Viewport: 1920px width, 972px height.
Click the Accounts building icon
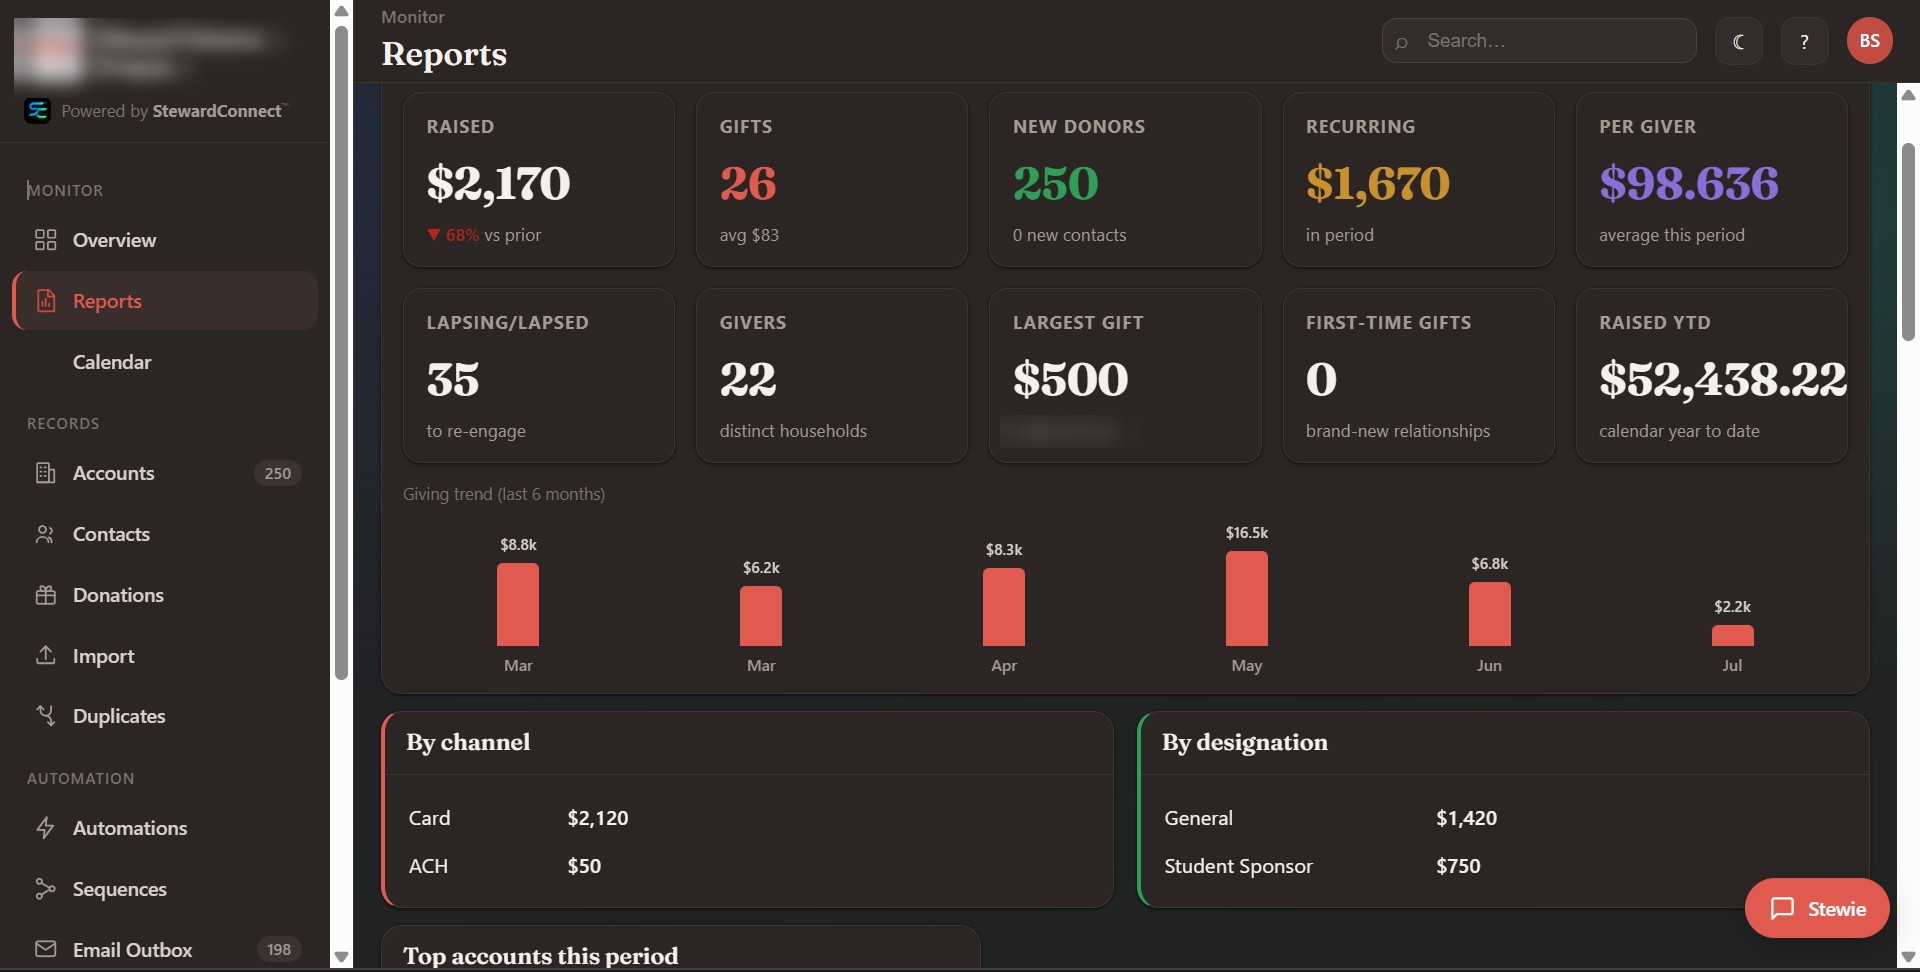[x=45, y=473]
